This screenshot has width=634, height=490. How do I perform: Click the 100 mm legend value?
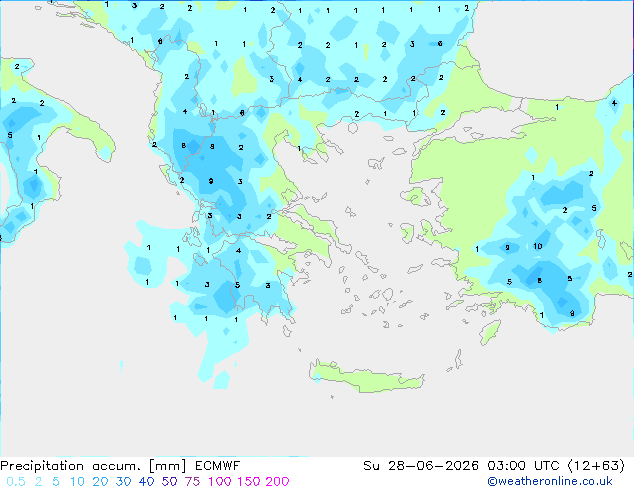[x=220, y=482]
